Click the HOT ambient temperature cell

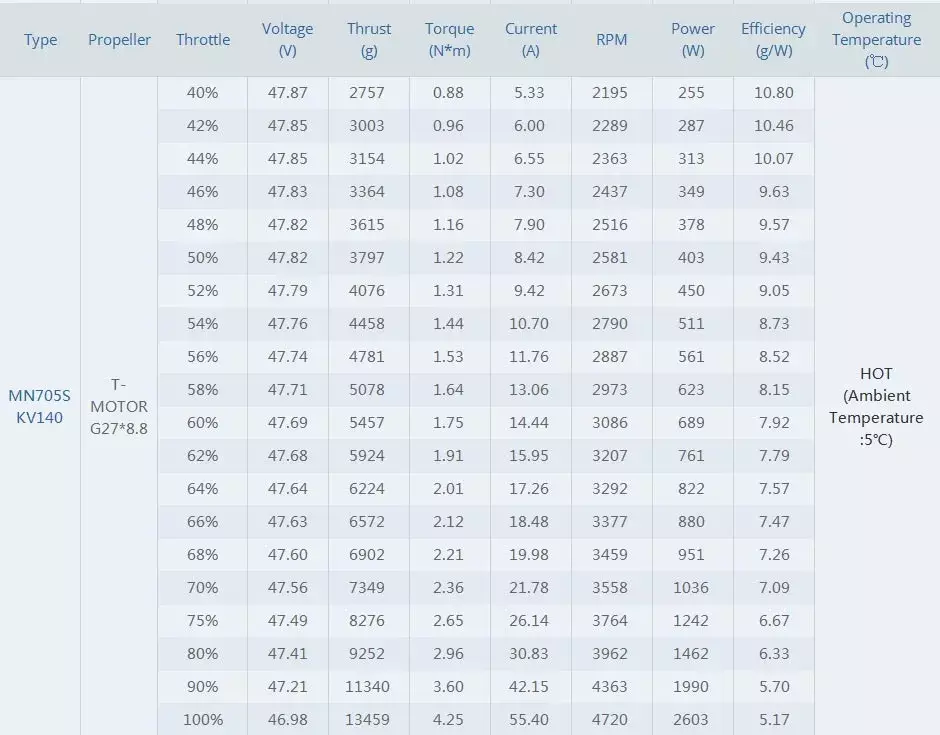pyautogui.click(x=876, y=406)
